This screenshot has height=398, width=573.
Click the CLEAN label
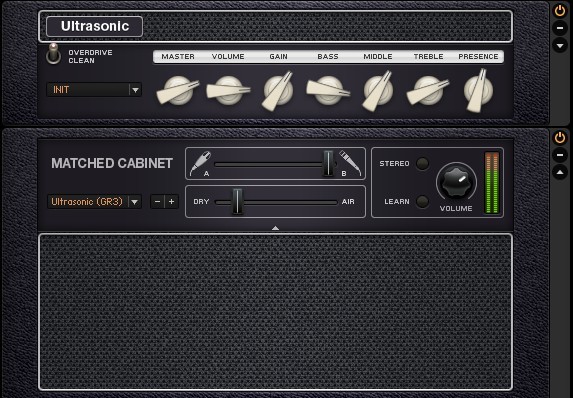pyautogui.click(x=81, y=61)
